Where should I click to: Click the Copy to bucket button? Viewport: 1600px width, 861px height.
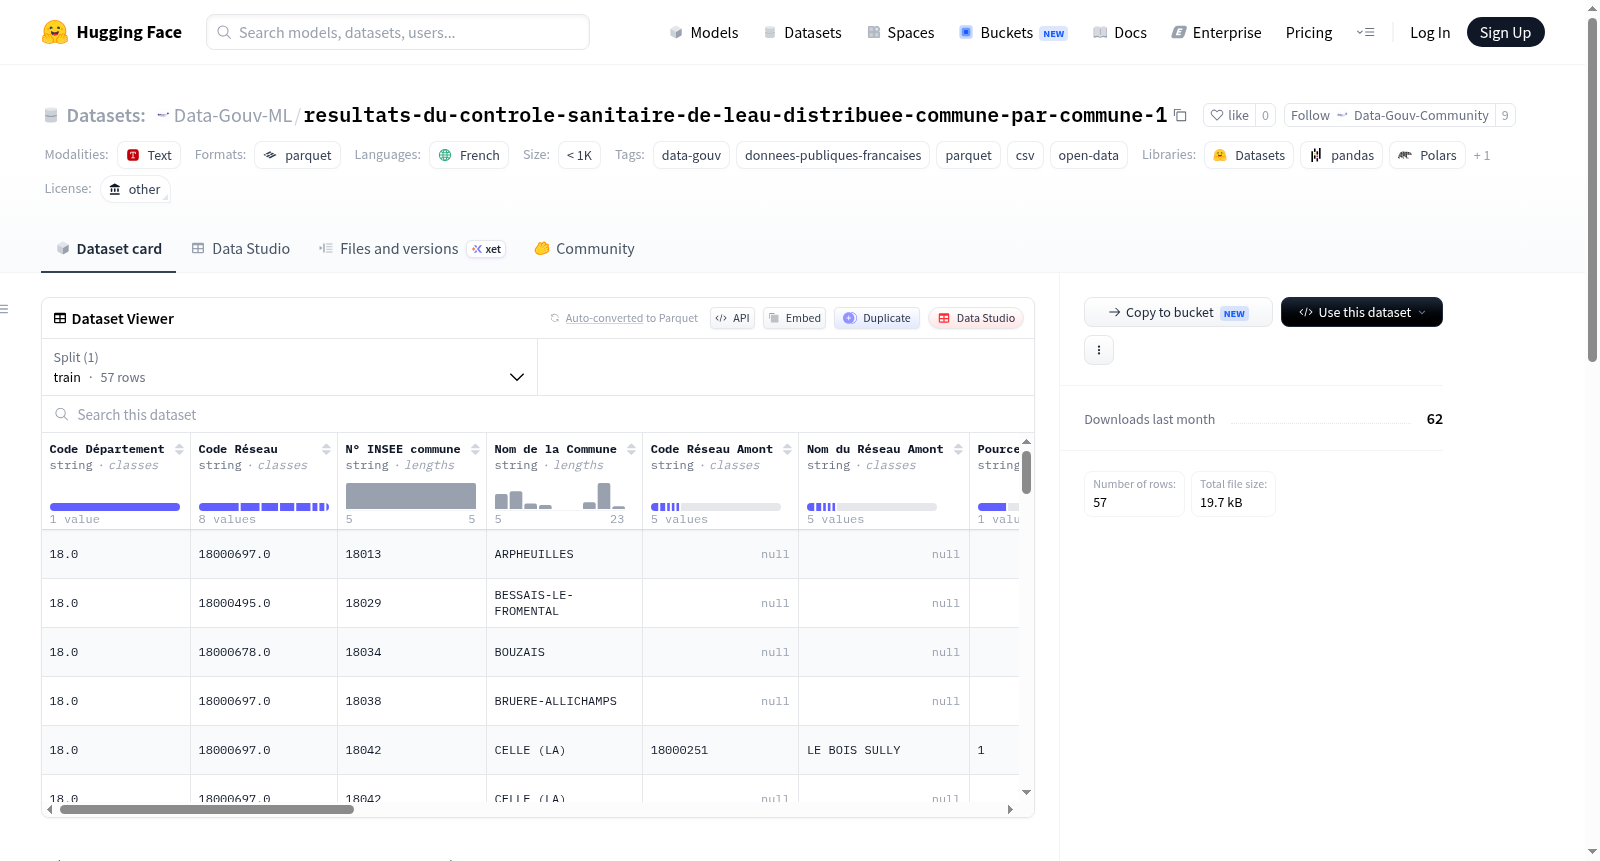click(x=1178, y=312)
